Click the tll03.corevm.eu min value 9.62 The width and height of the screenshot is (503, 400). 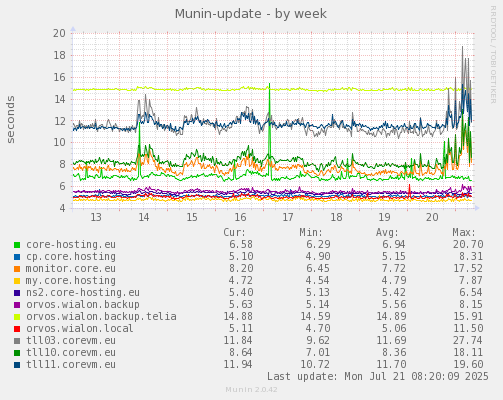(318, 341)
